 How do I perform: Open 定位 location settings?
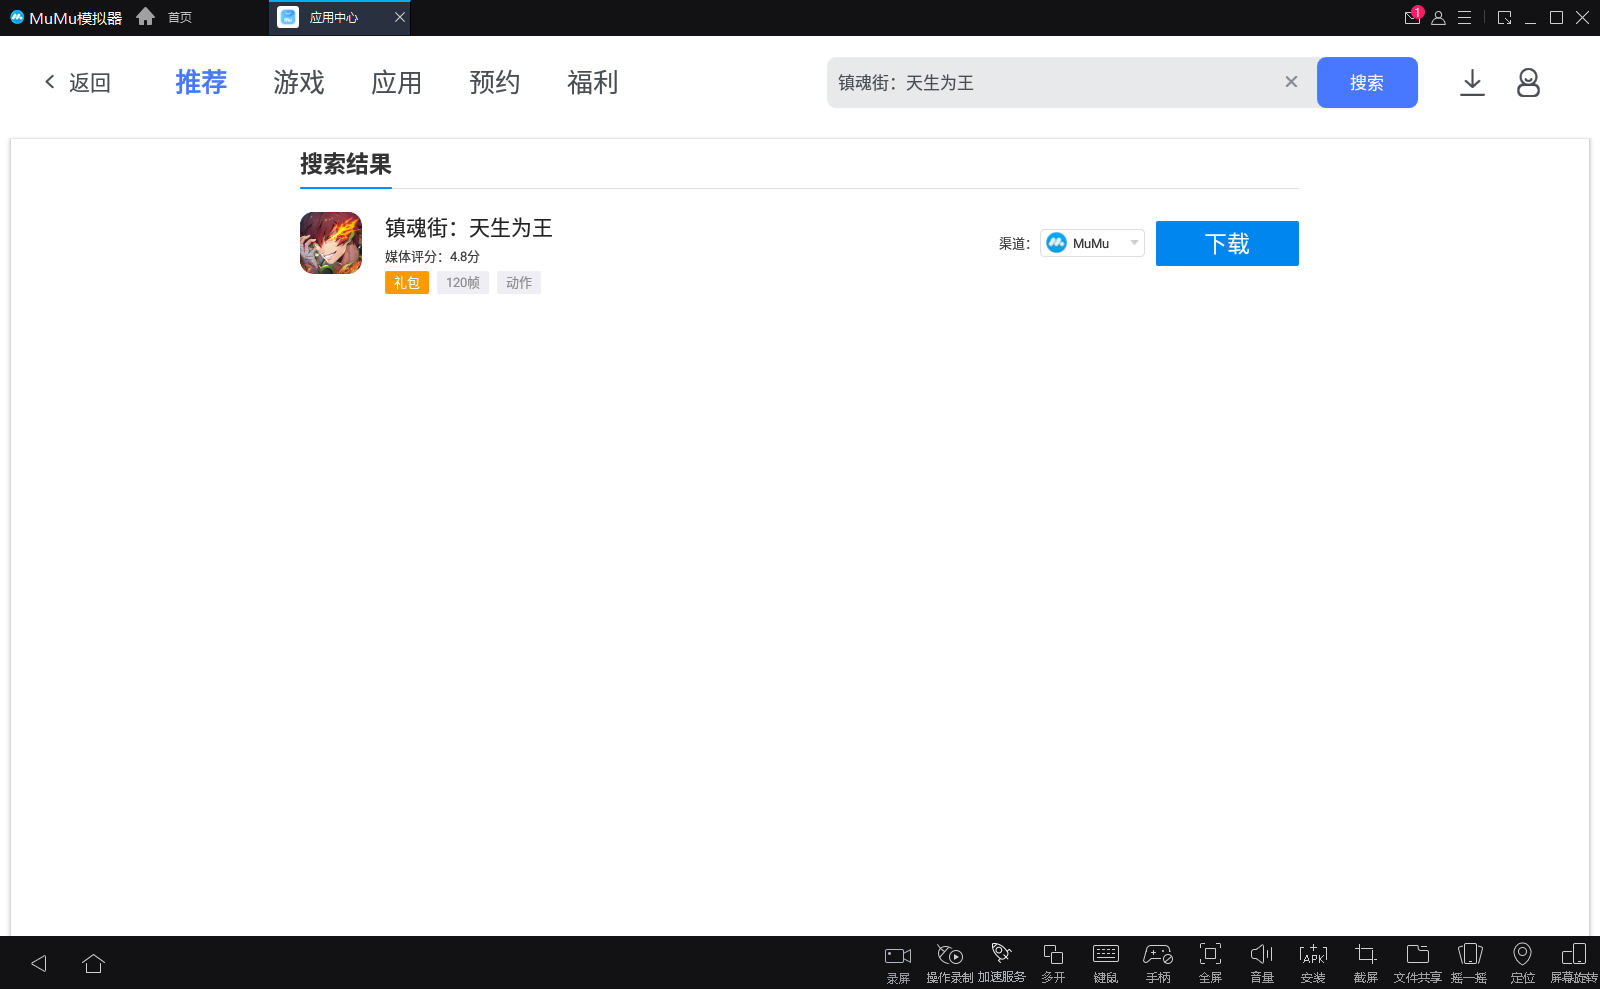point(1522,964)
